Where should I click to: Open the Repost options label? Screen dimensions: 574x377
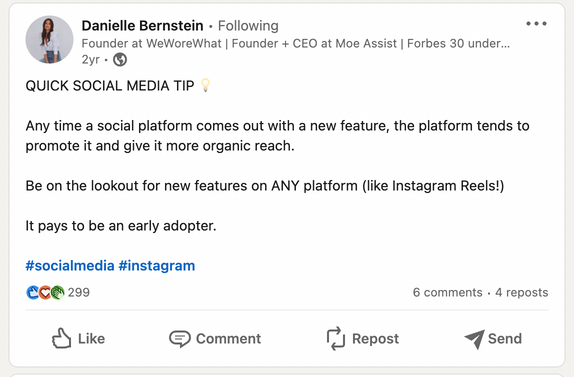click(376, 339)
